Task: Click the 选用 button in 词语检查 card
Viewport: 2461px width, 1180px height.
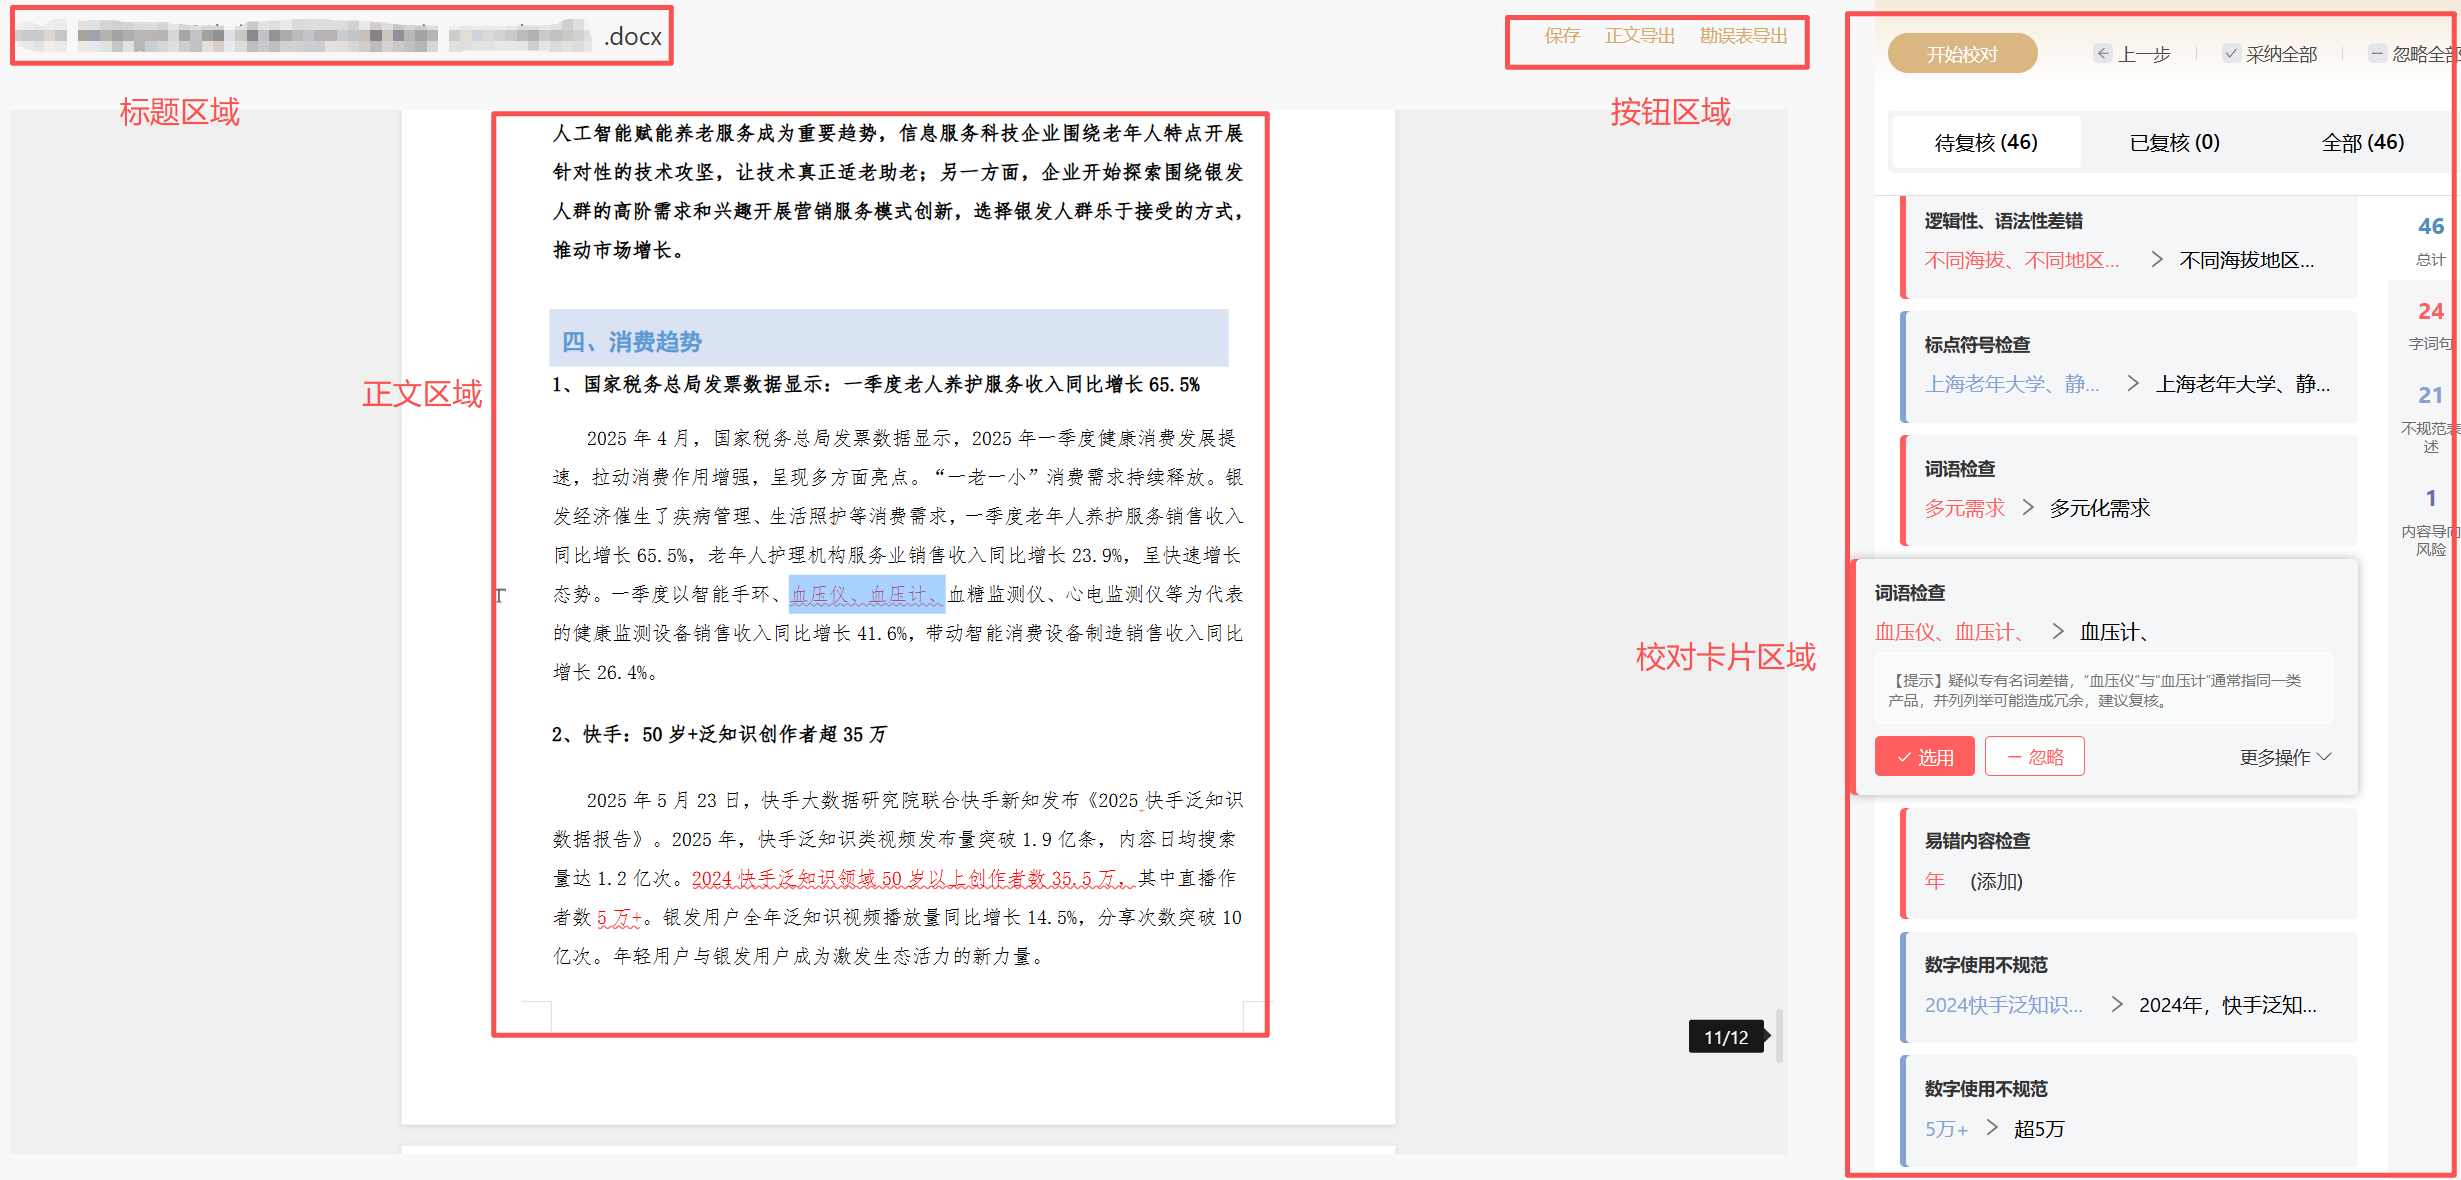Action: click(1924, 757)
